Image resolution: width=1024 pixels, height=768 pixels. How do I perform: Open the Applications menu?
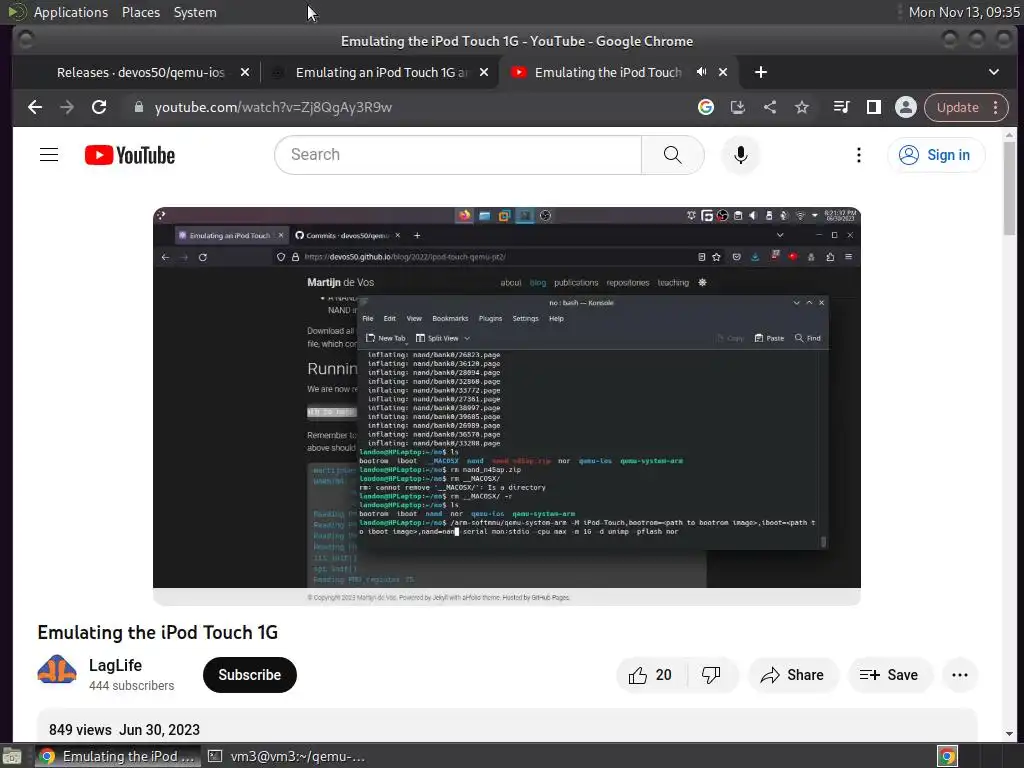(71, 12)
